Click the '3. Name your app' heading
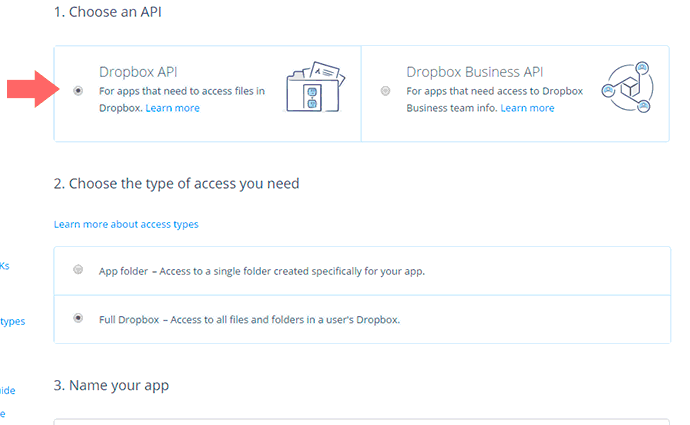 pyautogui.click(x=111, y=385)
